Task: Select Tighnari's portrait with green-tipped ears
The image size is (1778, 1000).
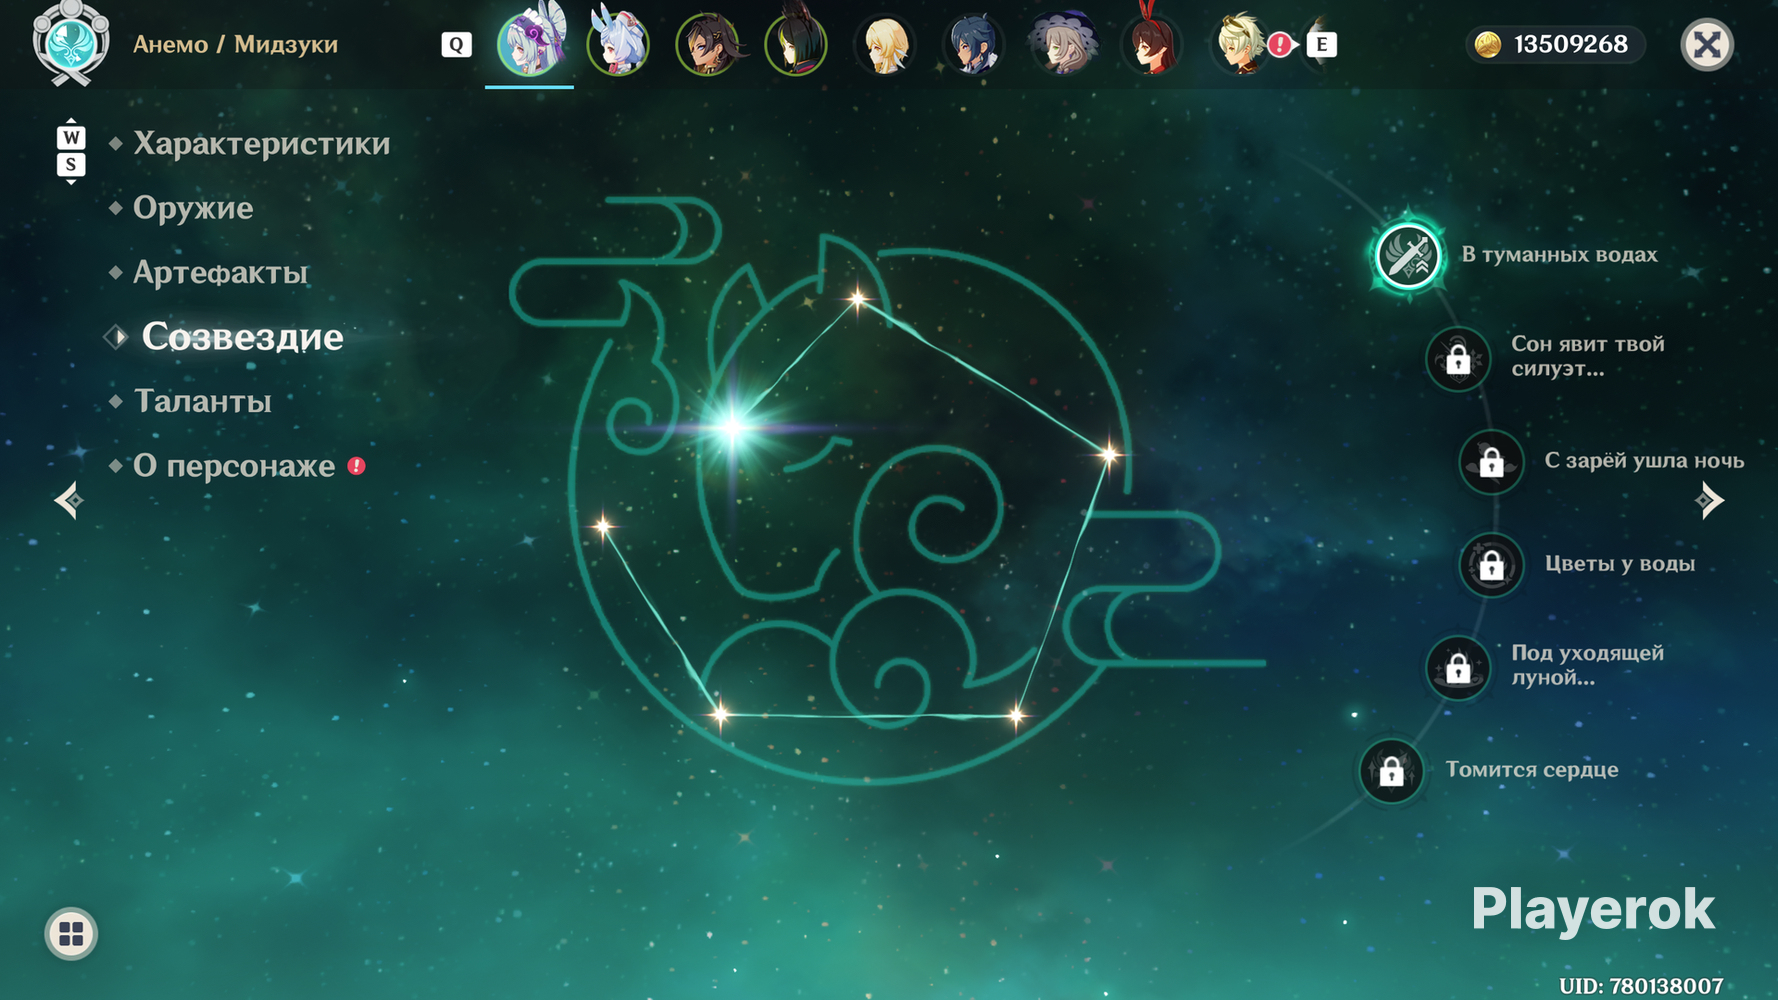Action: tap(796, 43)
